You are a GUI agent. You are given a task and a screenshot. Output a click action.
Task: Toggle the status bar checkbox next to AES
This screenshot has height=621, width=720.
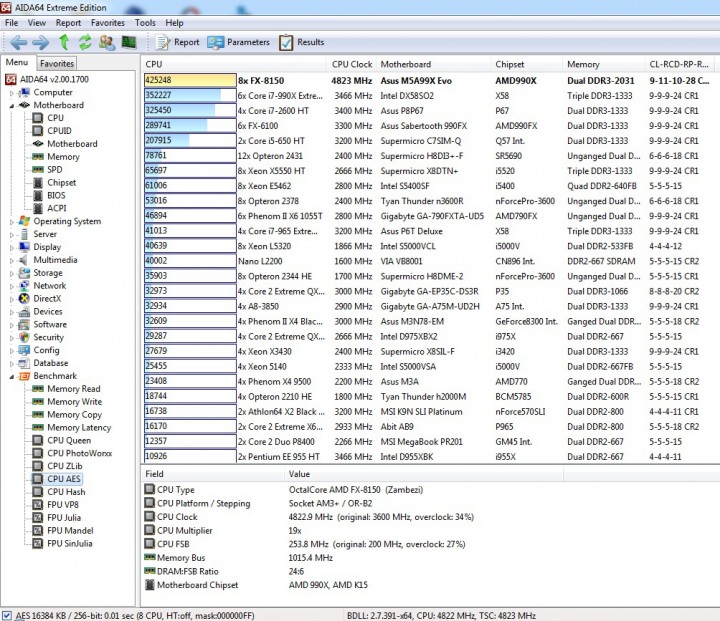(7, 615)
